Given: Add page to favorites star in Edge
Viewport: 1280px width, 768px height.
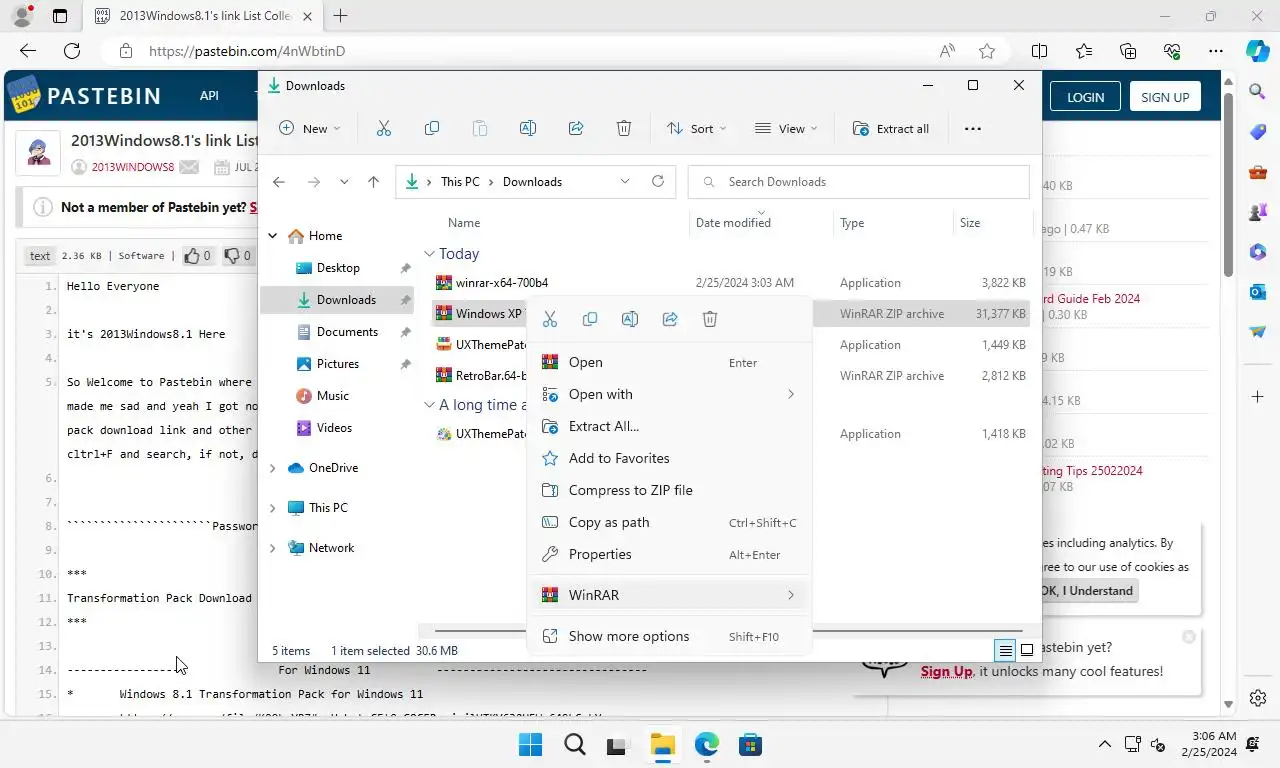Looking at the screenshot, I should [x=987, y=51].
